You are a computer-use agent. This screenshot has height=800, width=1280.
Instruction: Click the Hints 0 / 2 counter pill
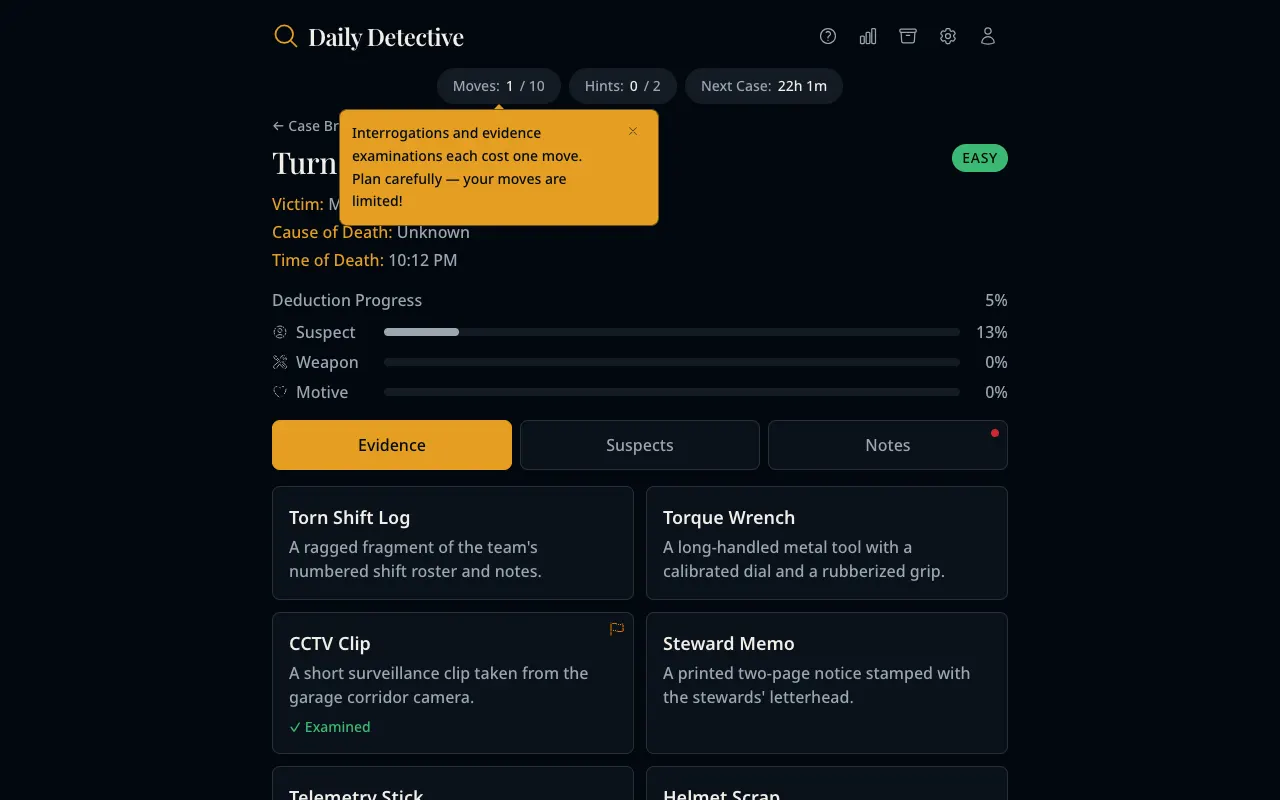(623, 86)
